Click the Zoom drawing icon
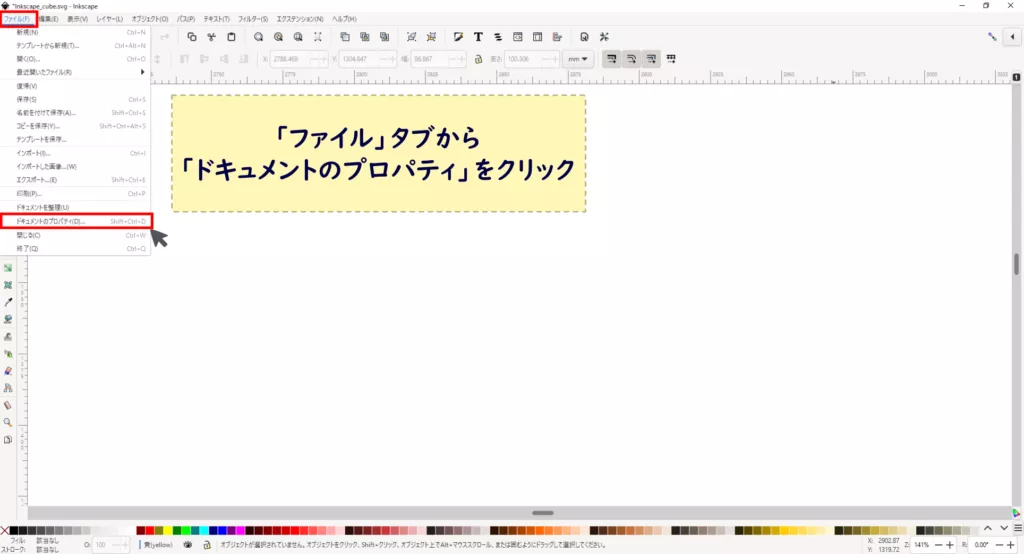This screenshot has width=1024, height=554. click(278, 37)
